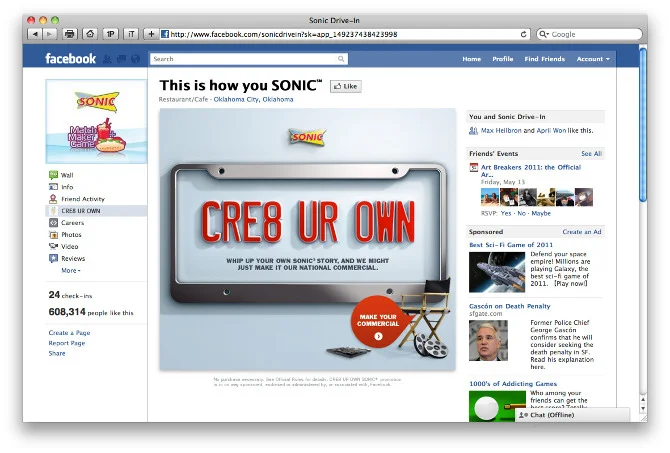Viewport: 670px width, 453px height.
Task: Open the Oklahoma City link
Action: click(x=253, y=99)
